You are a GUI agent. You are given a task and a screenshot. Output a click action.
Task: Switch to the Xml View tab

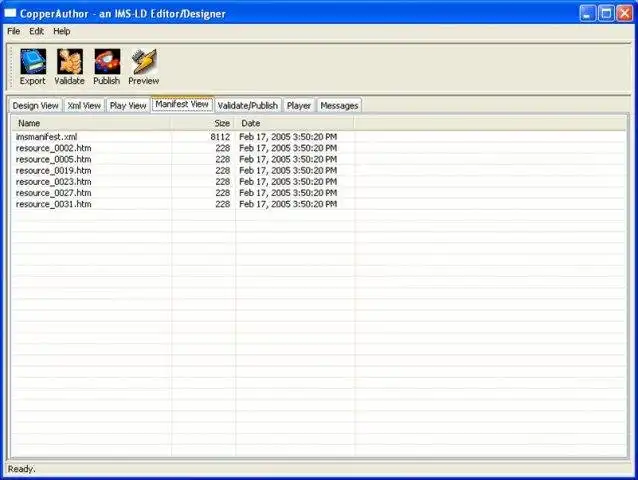click(84, 105)
